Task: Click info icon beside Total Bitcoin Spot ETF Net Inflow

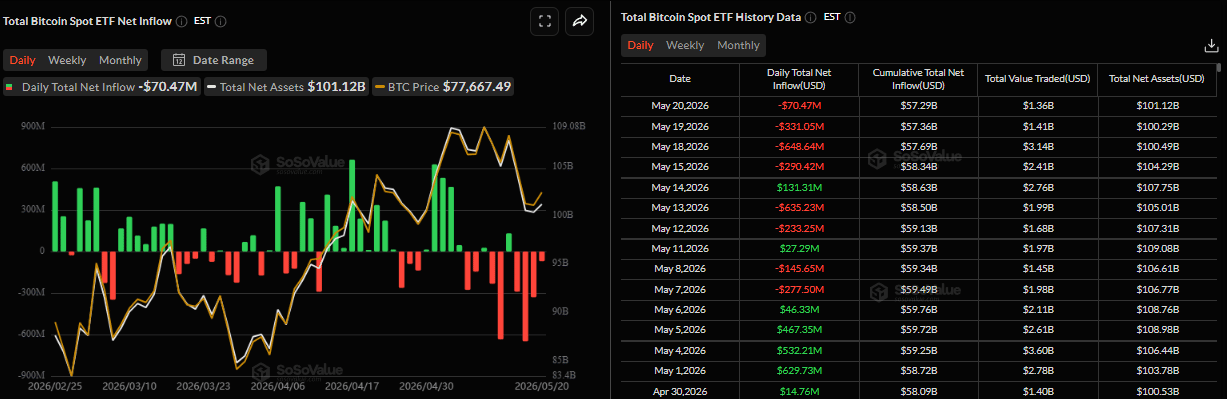Action: click(180, 21)
